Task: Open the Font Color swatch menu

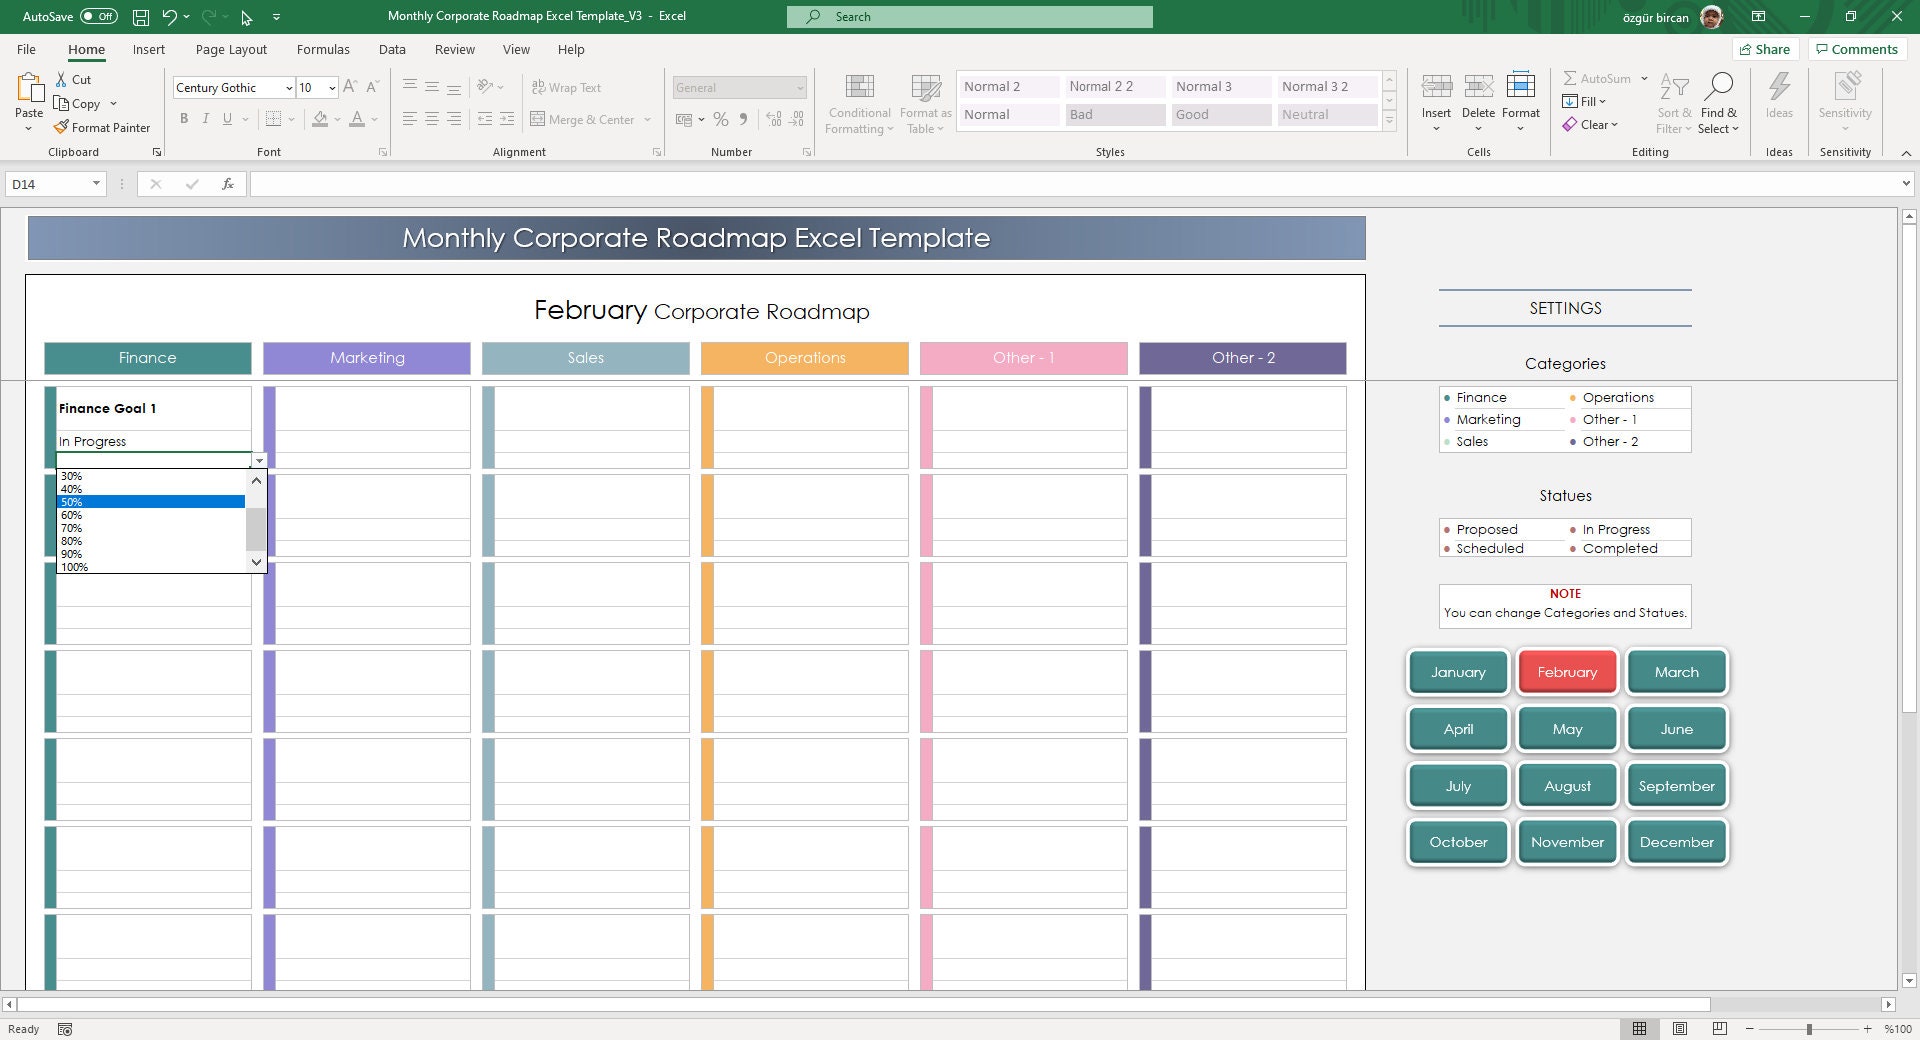Action: [374, 119]
